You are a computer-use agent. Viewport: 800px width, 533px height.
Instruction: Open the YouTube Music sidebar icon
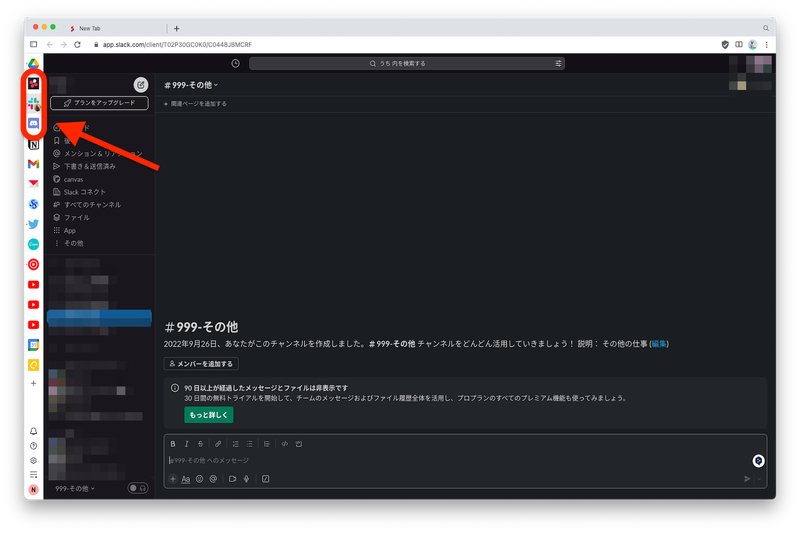click(33, 264)
